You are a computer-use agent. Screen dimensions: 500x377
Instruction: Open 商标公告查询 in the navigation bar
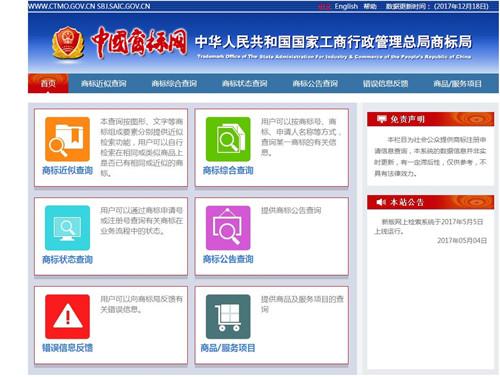[315, 83]
